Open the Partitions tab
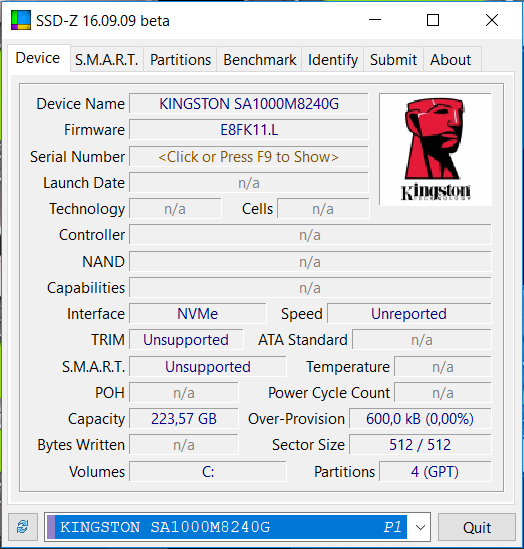524x549 pixels. click(x=180, y=60)
